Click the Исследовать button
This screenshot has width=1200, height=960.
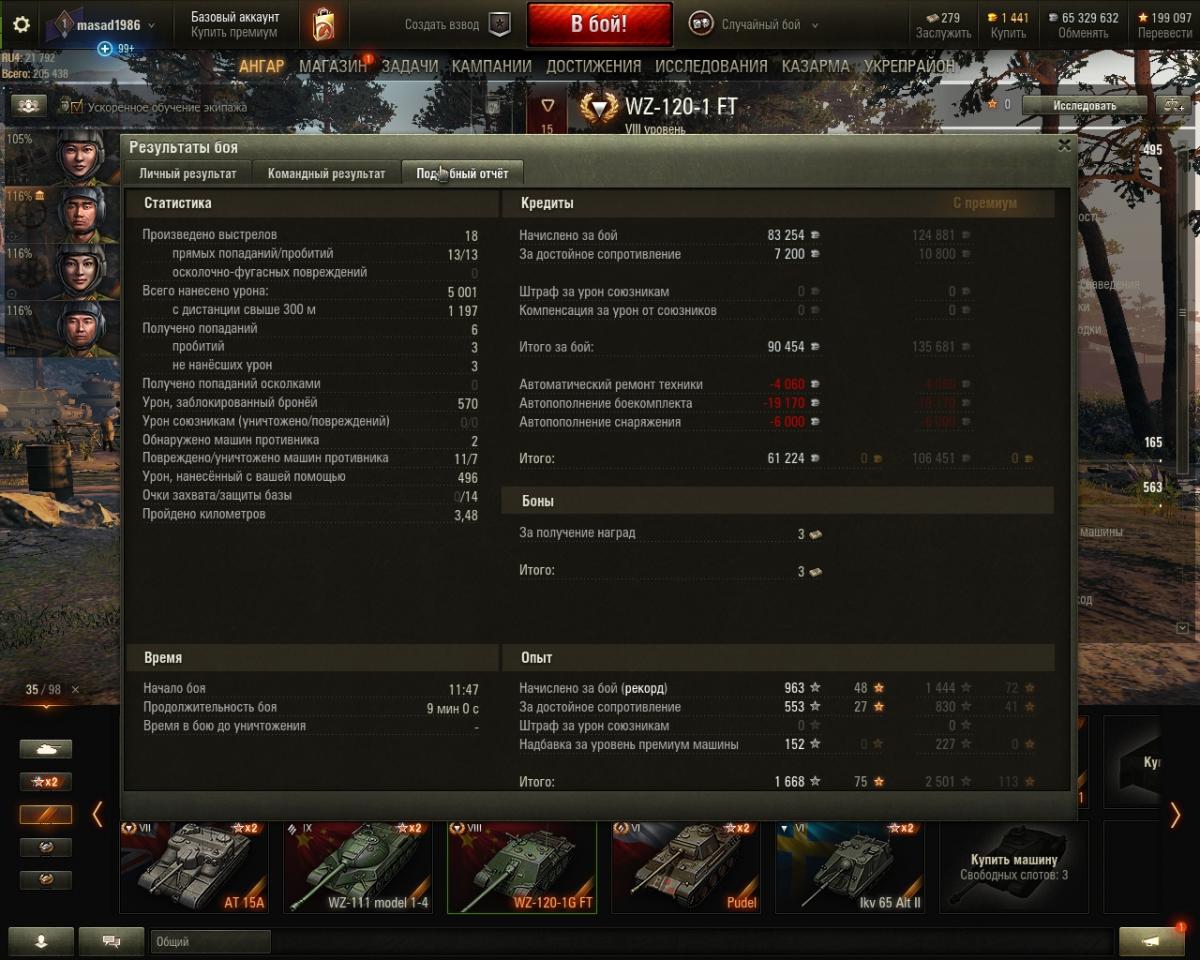tap(1084, 105)
